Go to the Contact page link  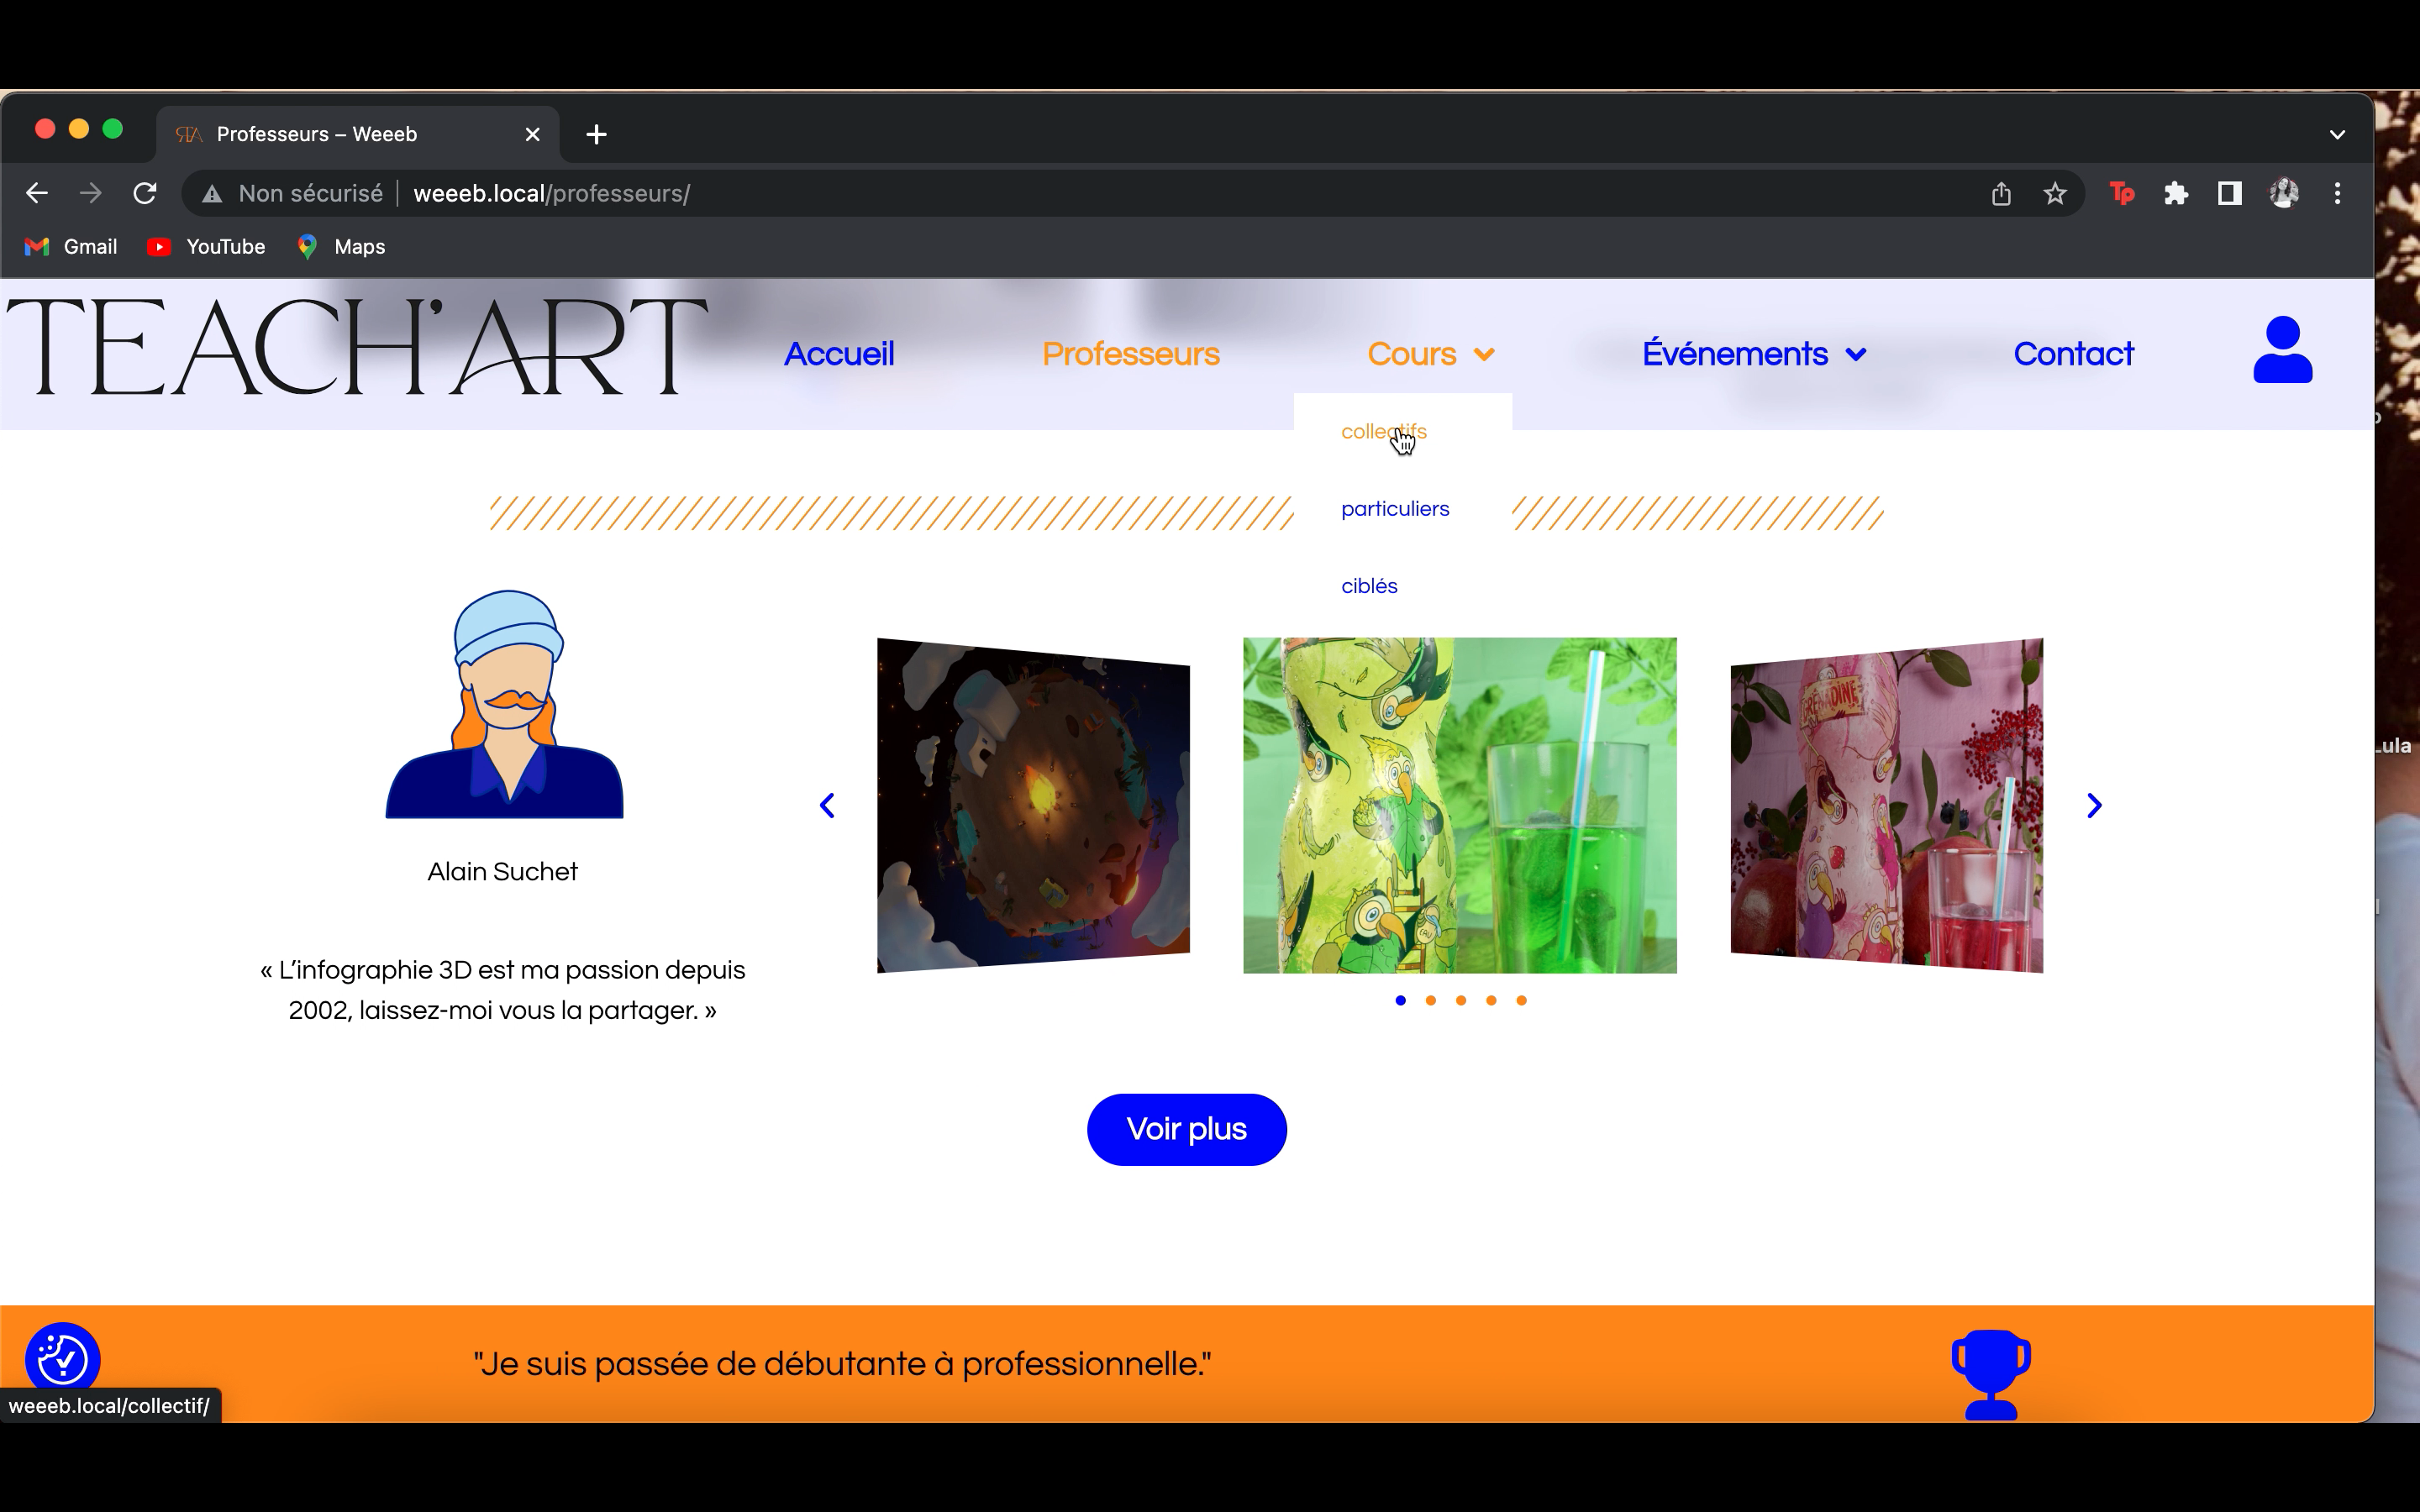pos(2072,354)
